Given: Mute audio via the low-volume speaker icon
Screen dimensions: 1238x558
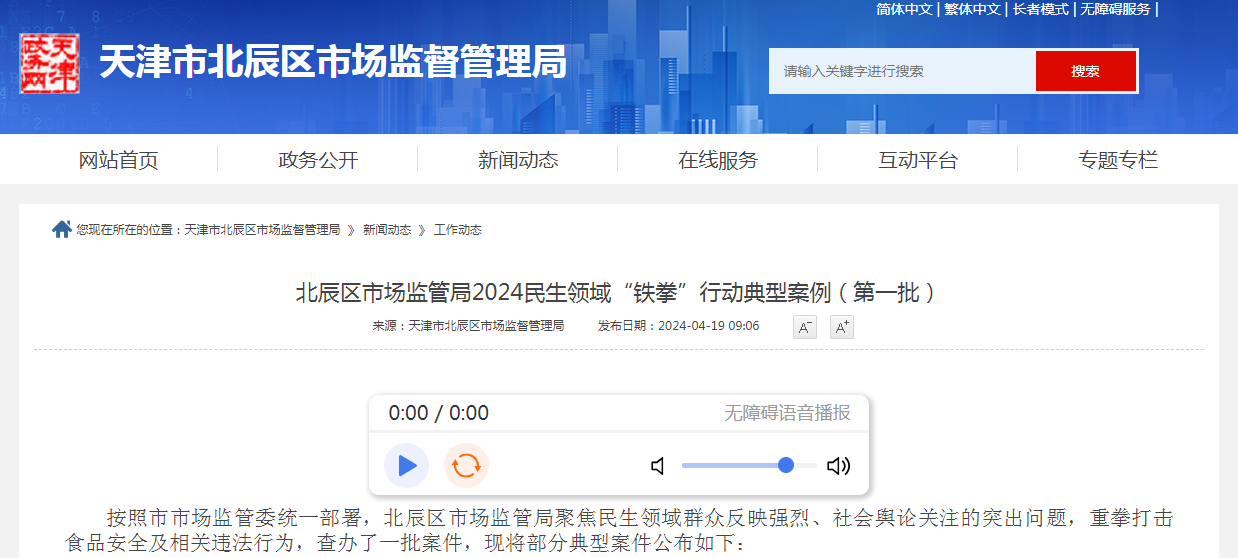Looking at the screenshot, I should click(x=658, y=466).
